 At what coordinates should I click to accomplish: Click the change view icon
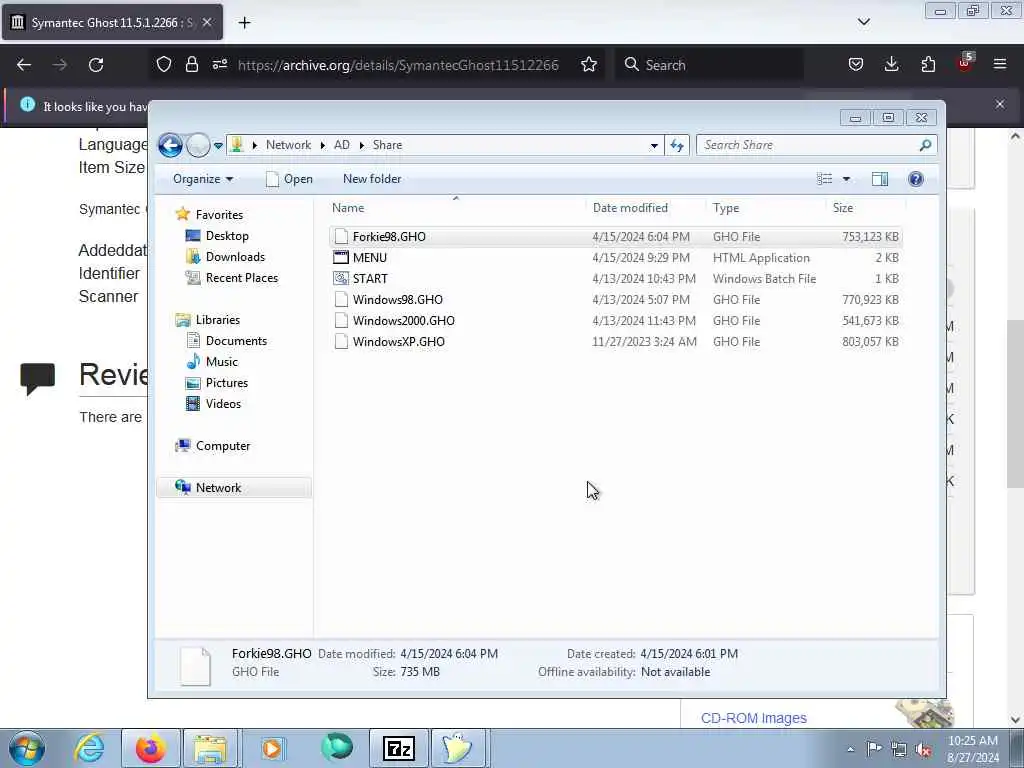[824, 179]
